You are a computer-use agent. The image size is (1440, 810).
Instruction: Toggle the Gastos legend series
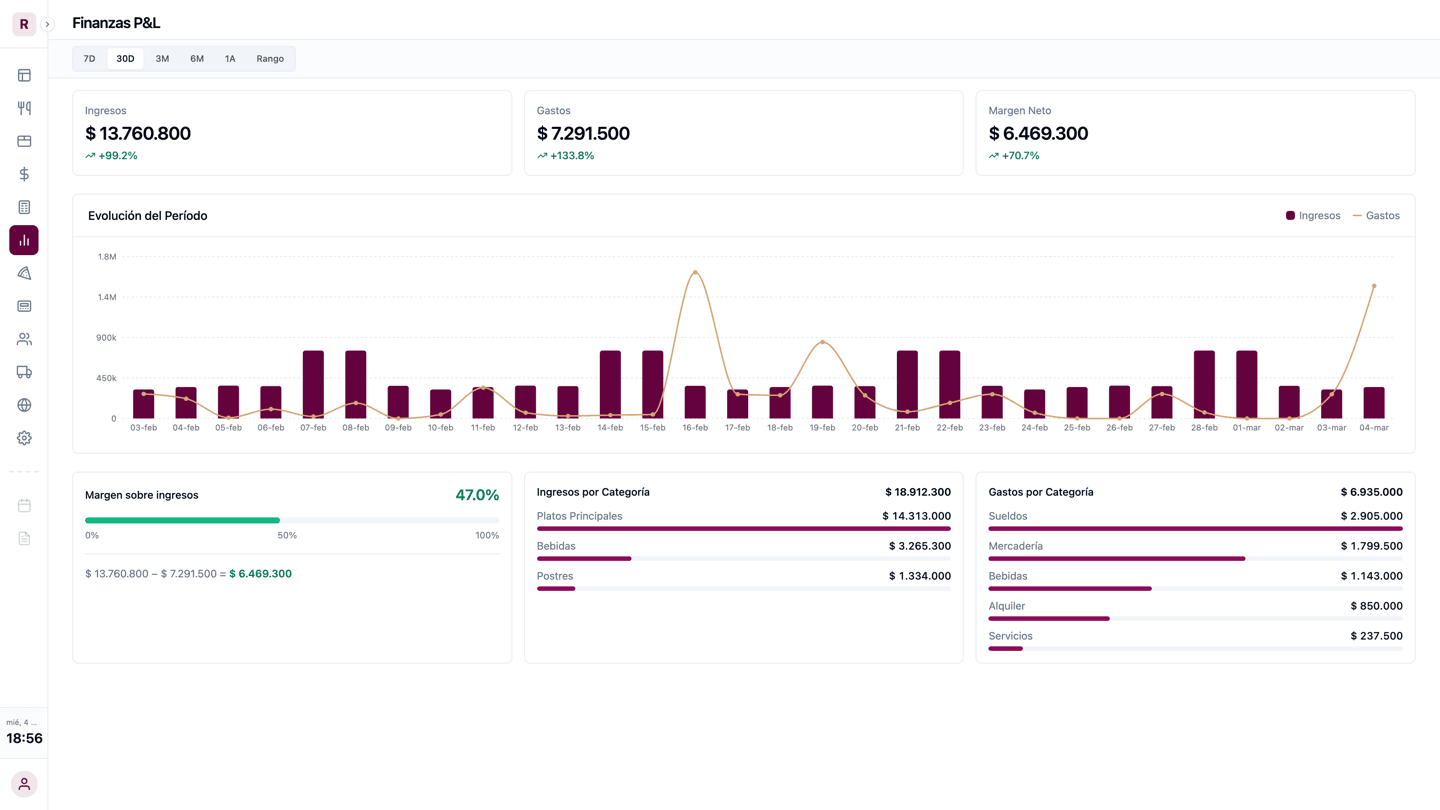1376,216
